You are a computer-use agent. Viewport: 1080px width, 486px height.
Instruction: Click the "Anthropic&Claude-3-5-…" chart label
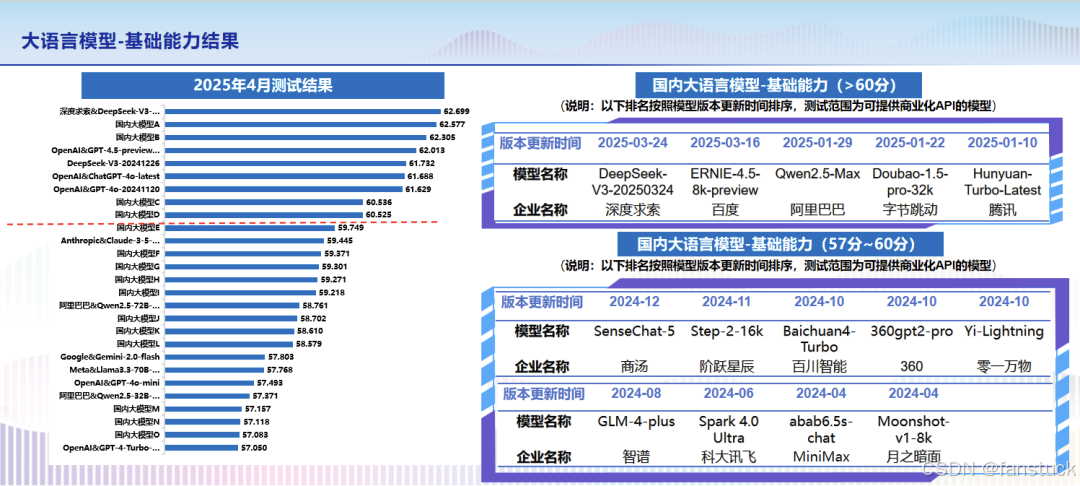click(110, 241)
